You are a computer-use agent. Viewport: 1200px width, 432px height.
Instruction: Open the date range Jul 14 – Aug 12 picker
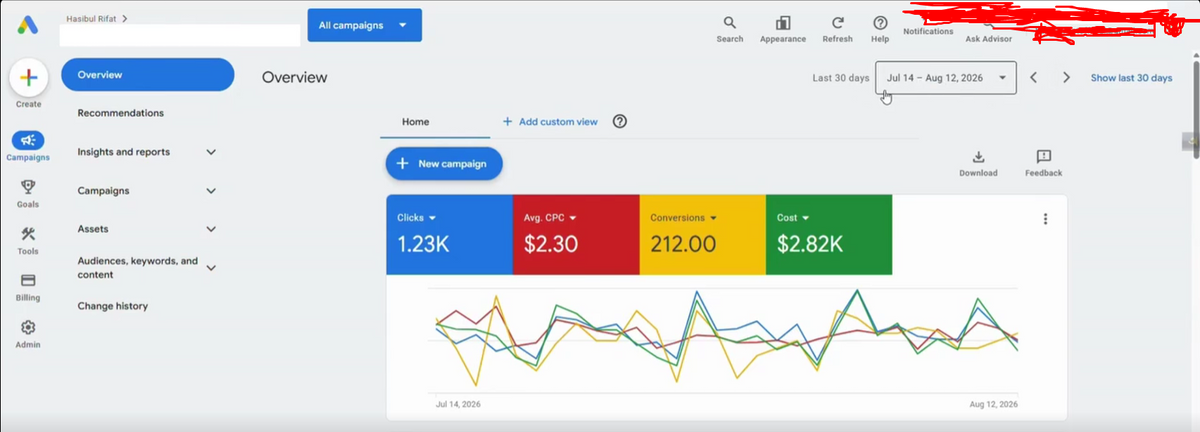(x=946, y=77)
